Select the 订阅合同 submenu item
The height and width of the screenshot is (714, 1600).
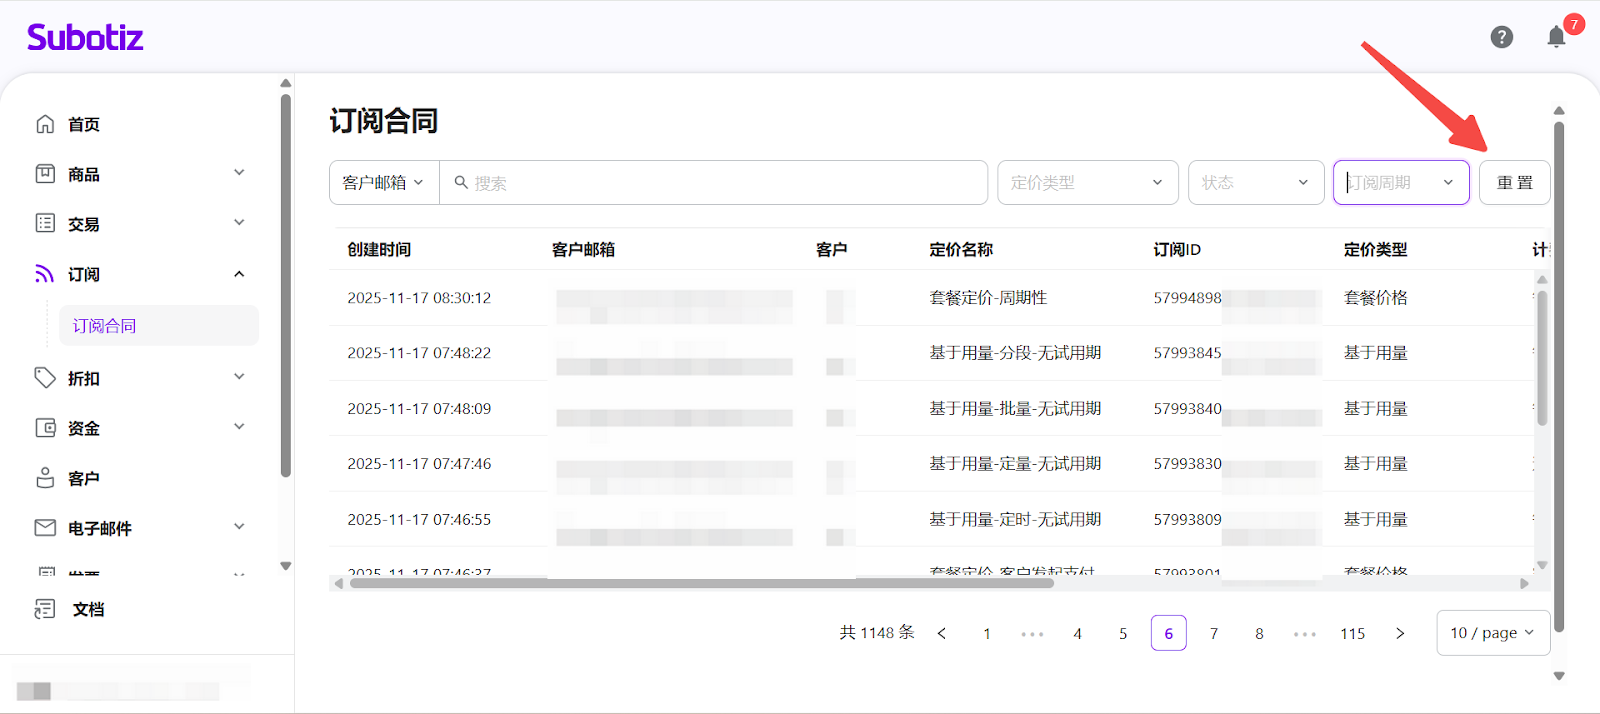click(x=105, y=326)
